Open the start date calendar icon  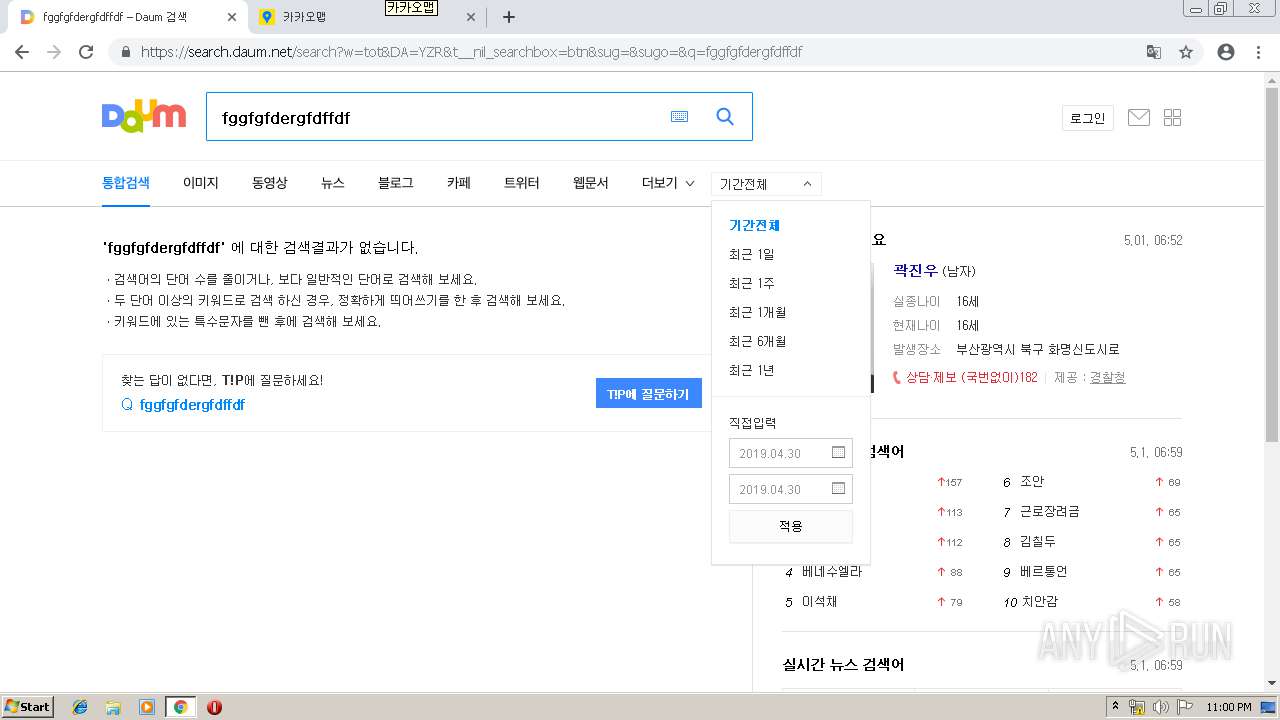point(839,453)
